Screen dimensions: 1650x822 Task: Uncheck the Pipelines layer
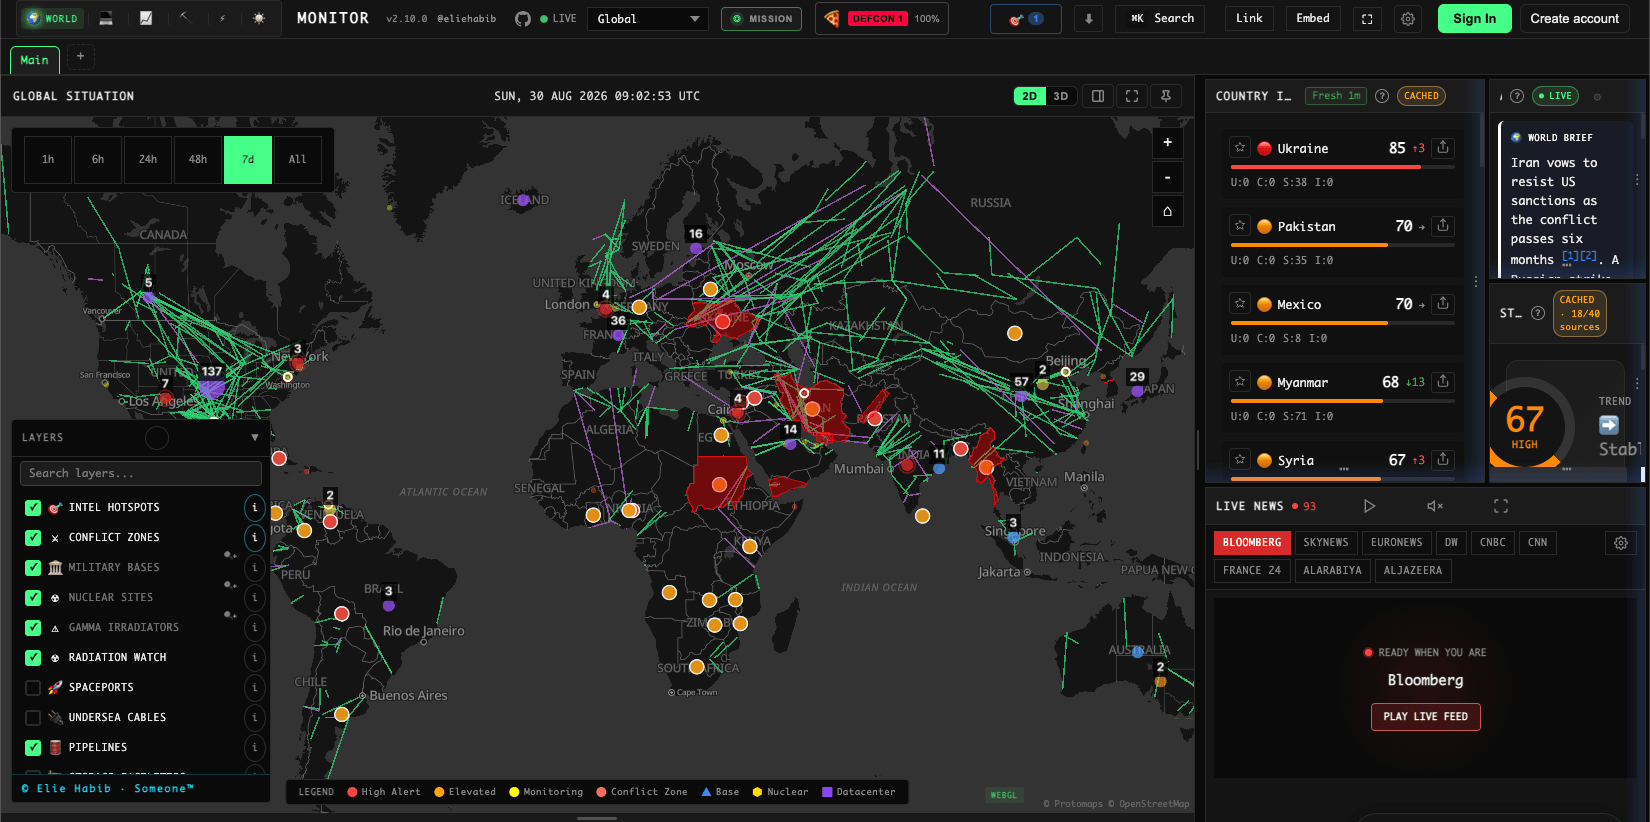coord(33,748)
